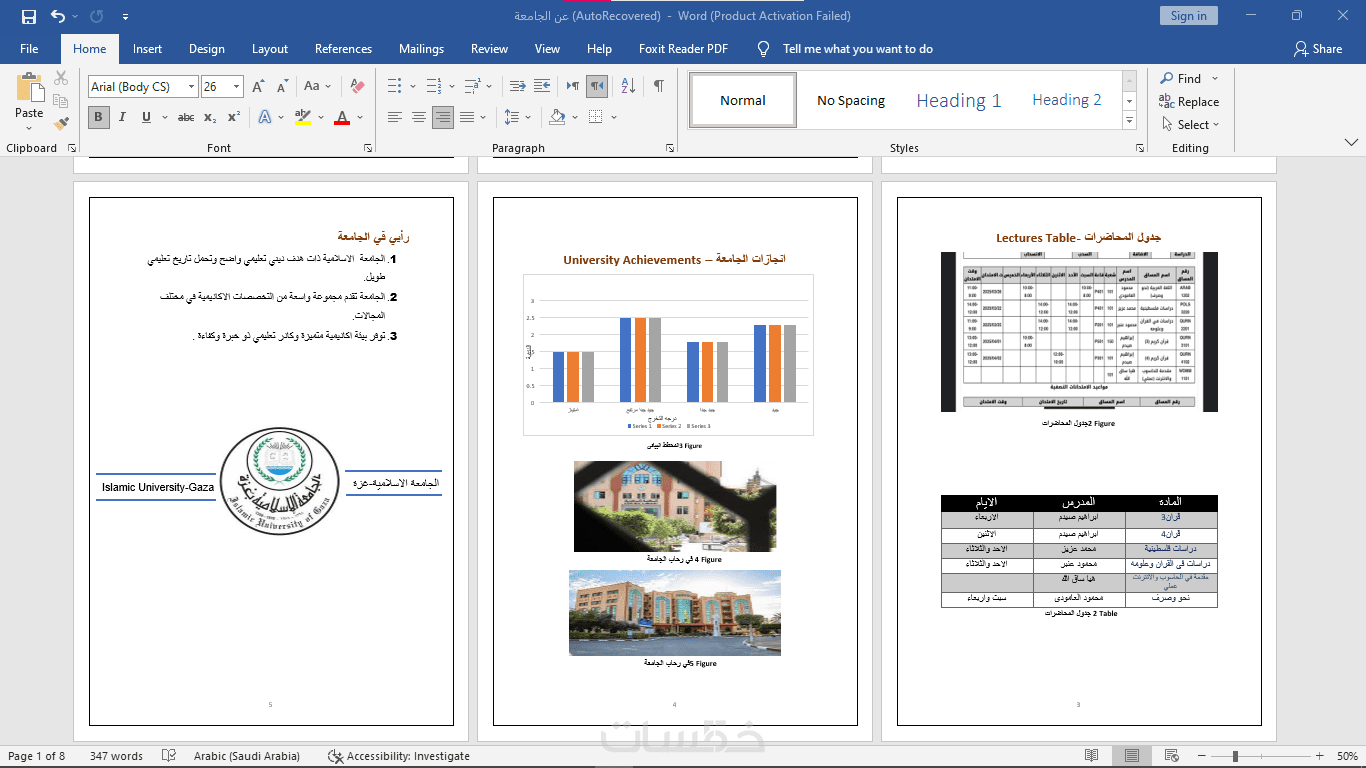The width and height of the screenshot is (1366, 768).
Task: Apply the yellow text highlight color
Action: click(303, 117)
